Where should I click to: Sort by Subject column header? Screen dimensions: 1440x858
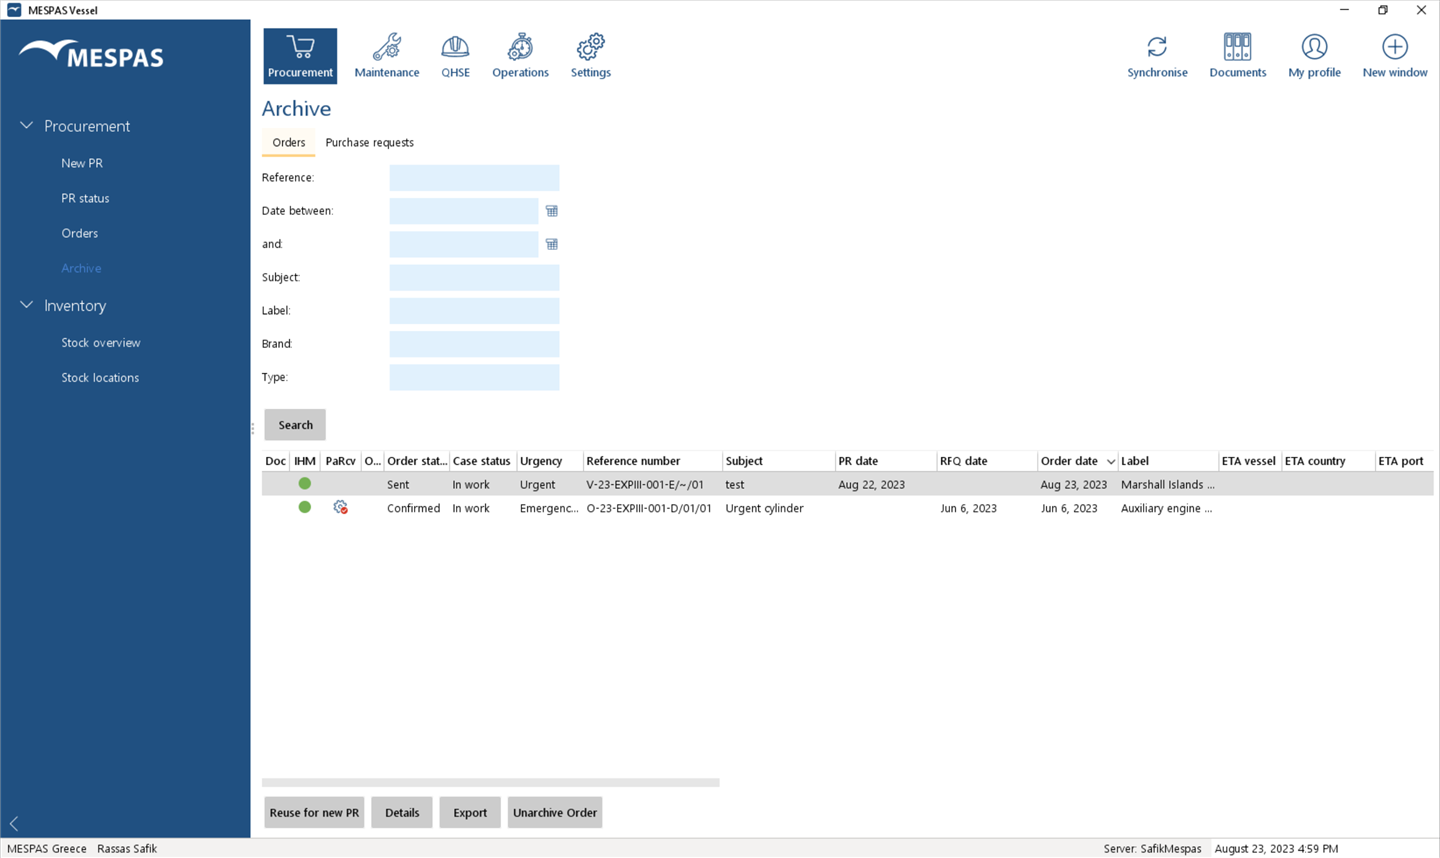coord(778,461)
